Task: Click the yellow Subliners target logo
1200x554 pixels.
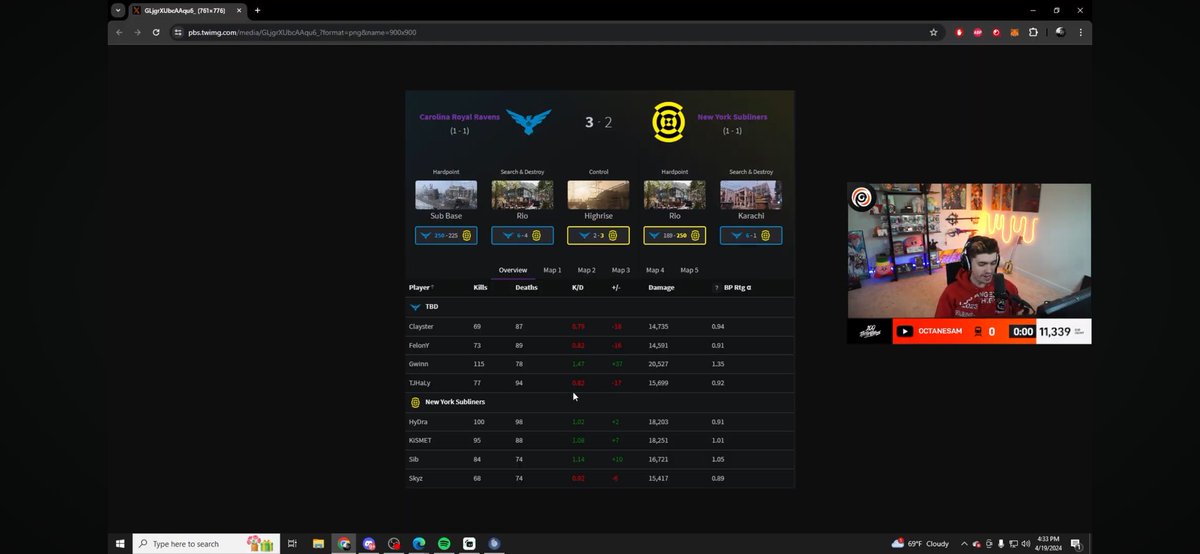Action: pos(668,122)
